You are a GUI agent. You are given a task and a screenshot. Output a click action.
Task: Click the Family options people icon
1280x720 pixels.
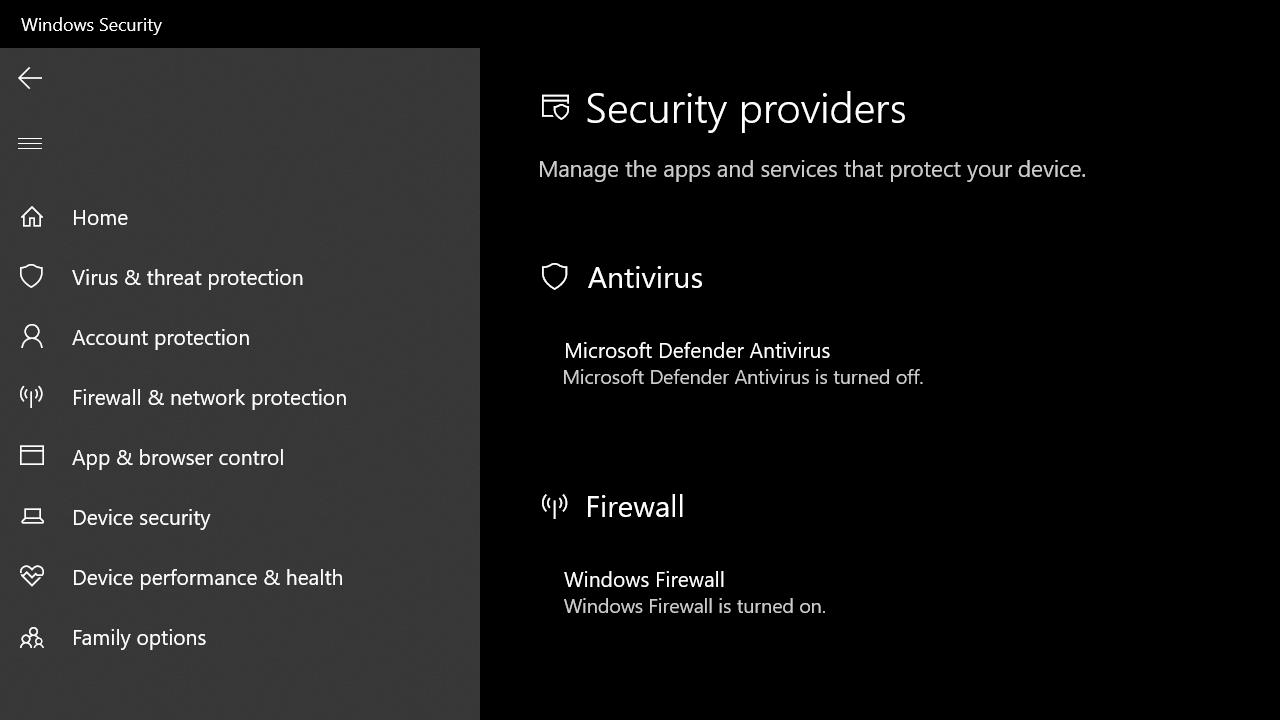click(x=32, y=637)
